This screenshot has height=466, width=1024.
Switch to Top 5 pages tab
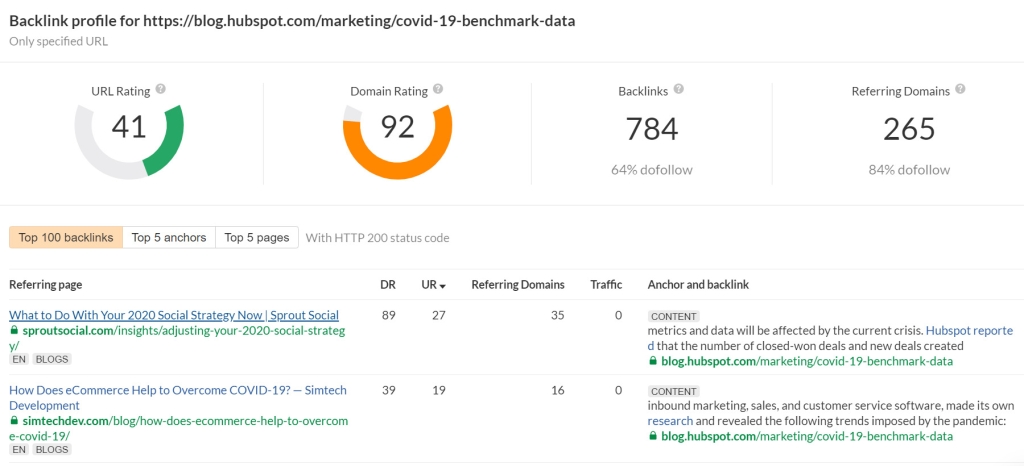click(x=257, y=238)
